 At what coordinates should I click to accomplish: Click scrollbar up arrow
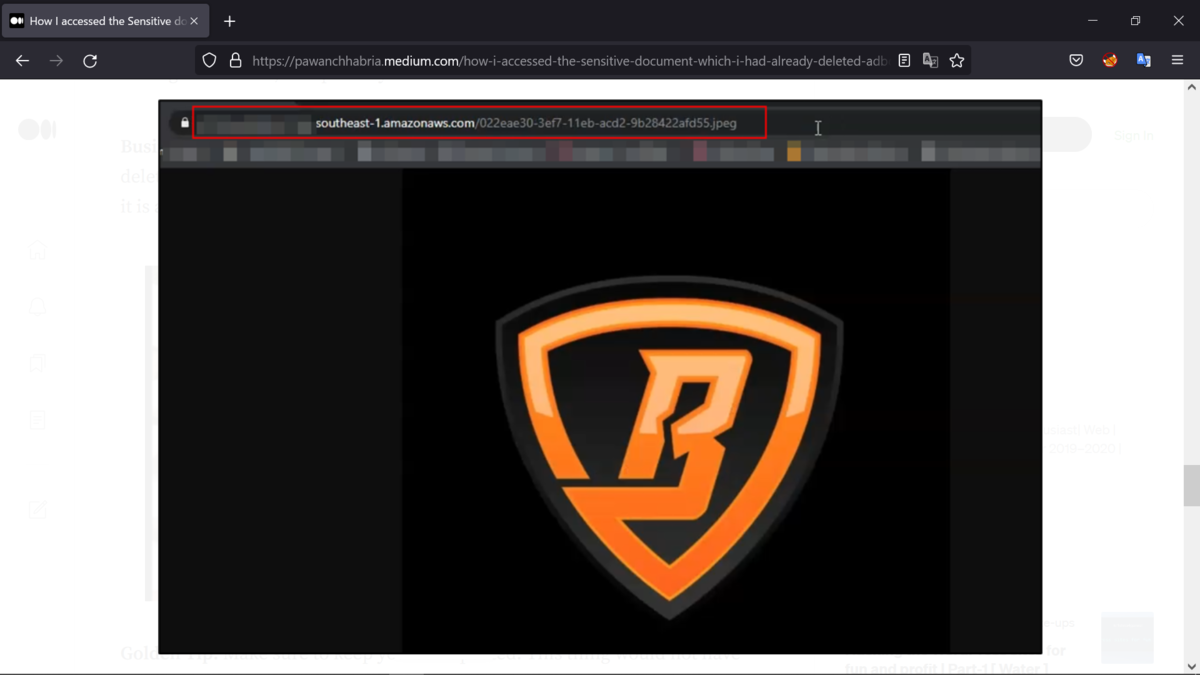tap(1191, 88)
